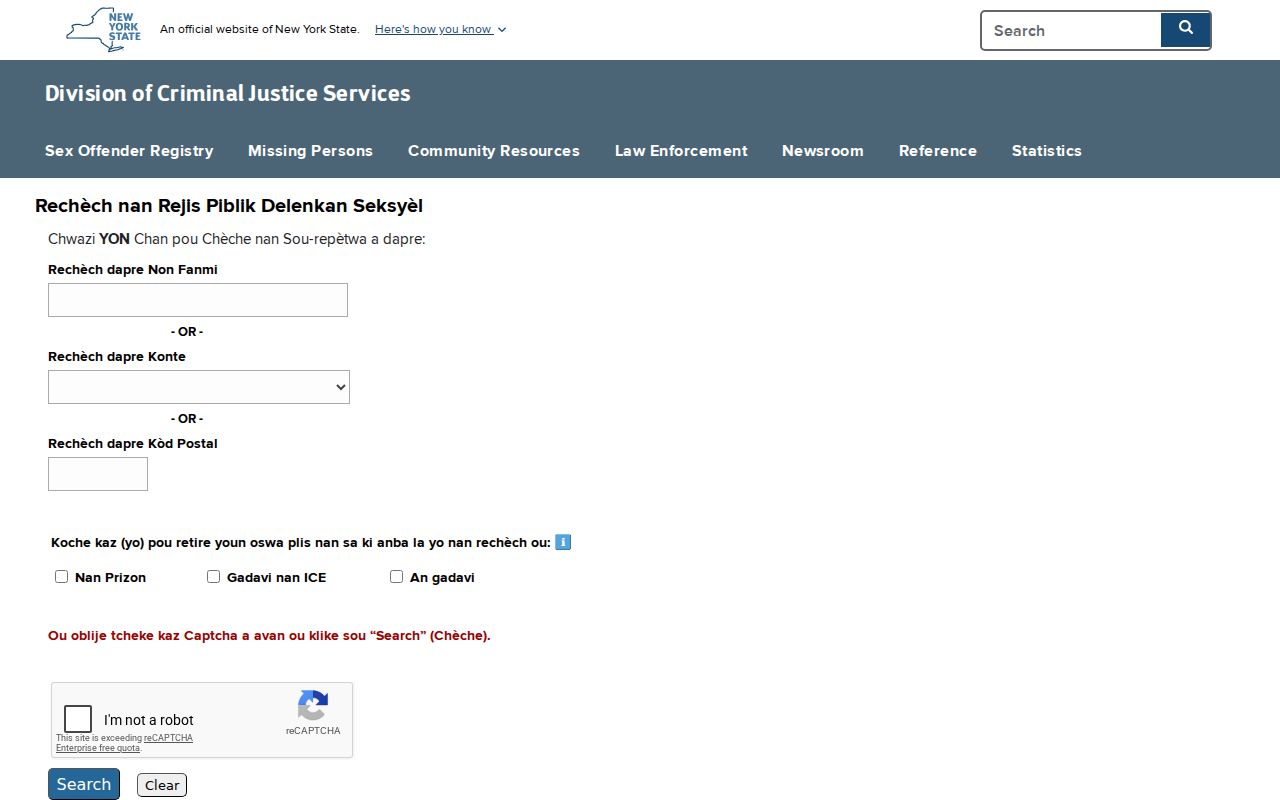Open the reCAPTCHA Enterprise free quota link
The image size is (1280, 800).
(x=124, y=743)
